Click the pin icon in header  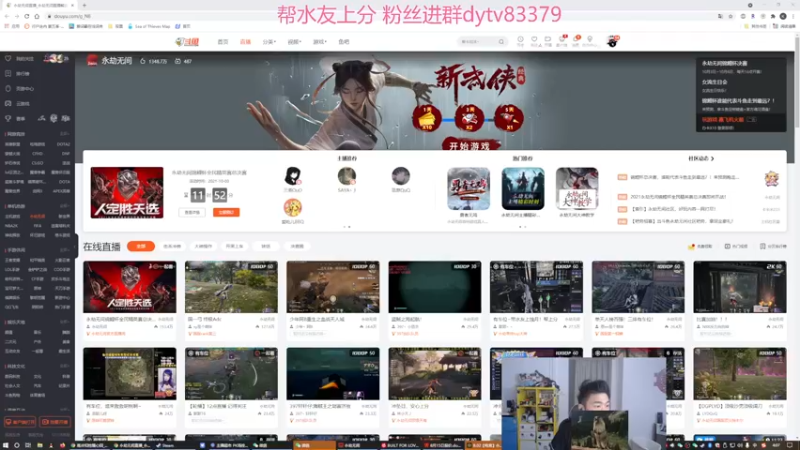pyautogui.click(x=590, y=41)
